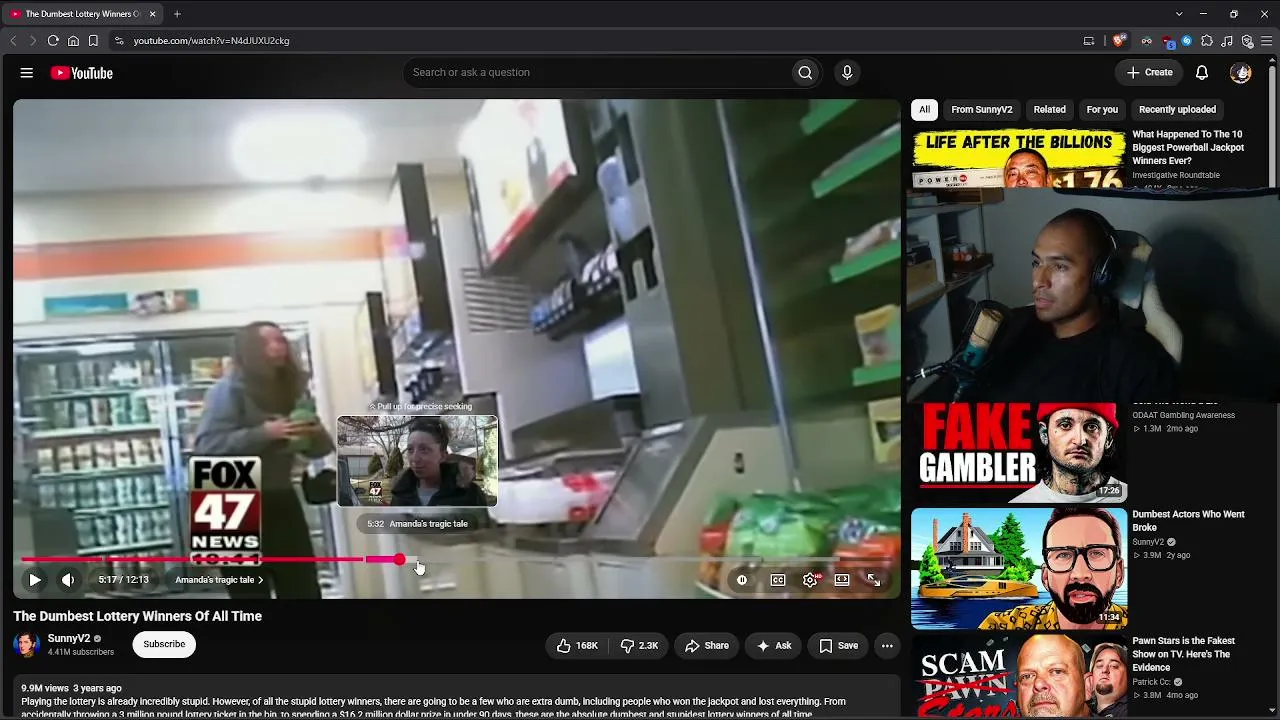This screenshot has width=1280, height=720.
Task: Open the Fake Gambler video thumbnail
Action: coord(1019,451)
